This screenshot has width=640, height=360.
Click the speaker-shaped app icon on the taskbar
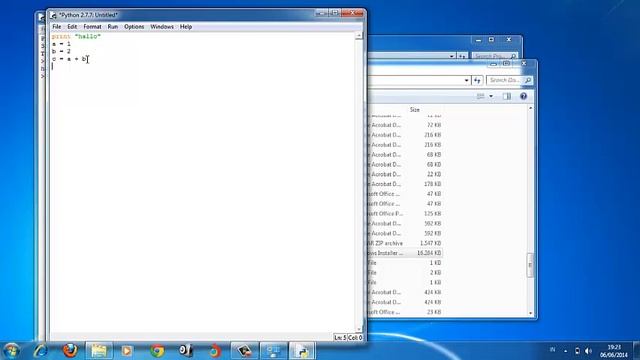coord(185,351)
